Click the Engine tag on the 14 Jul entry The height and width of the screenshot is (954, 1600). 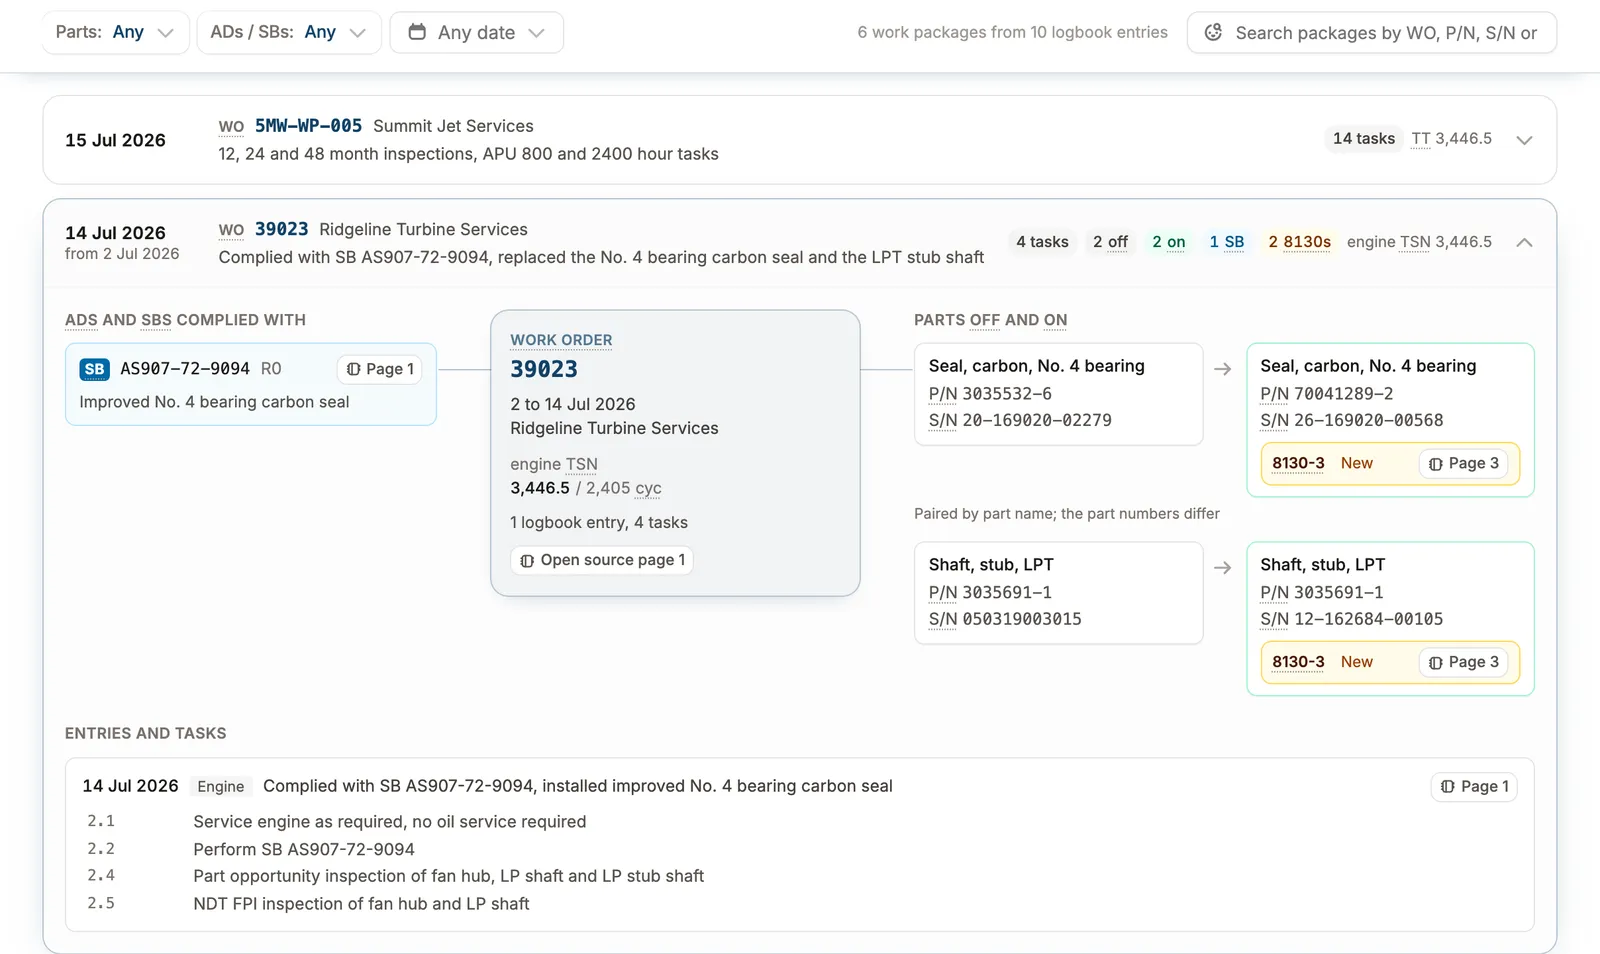pos(220,787)
